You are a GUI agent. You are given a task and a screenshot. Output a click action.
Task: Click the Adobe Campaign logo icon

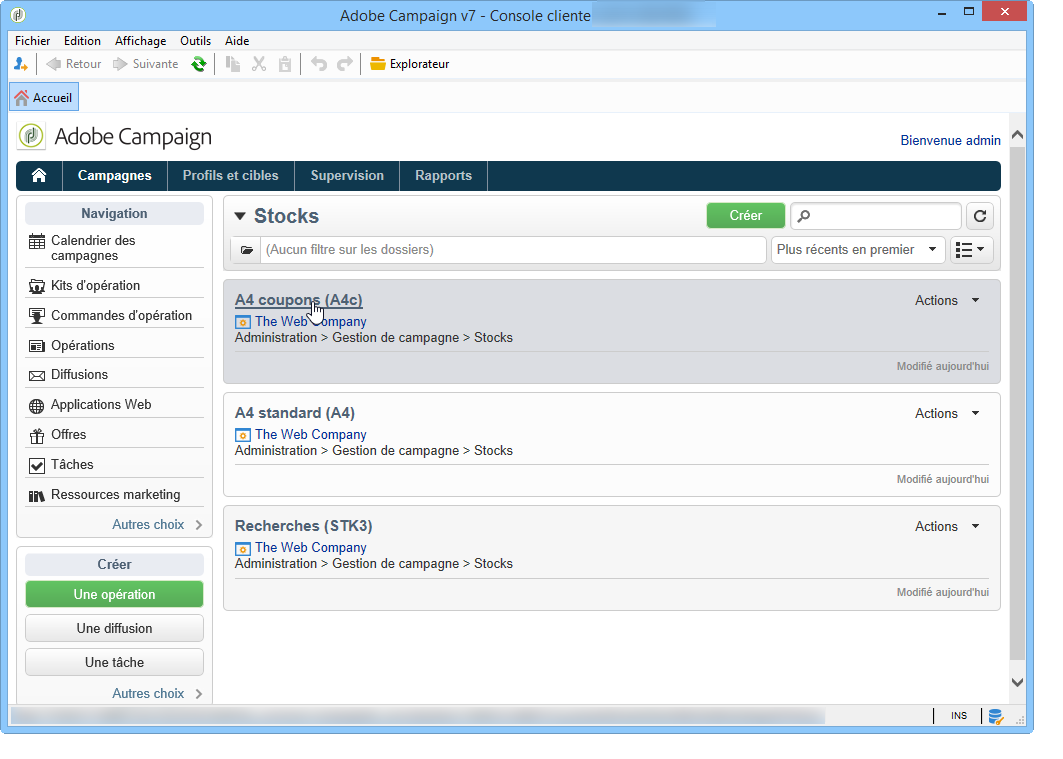coord(31,136)
